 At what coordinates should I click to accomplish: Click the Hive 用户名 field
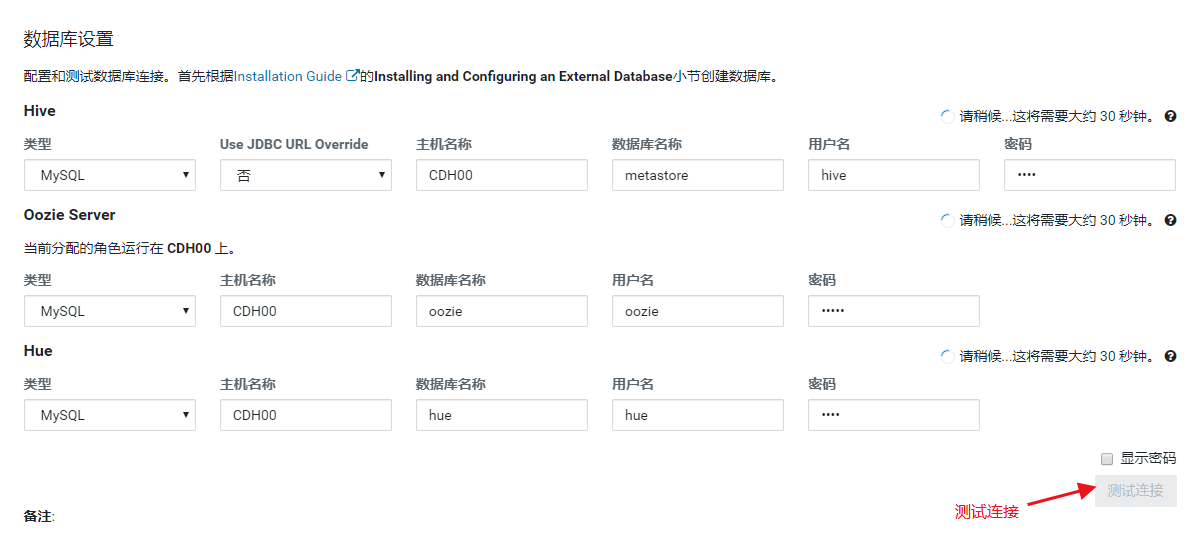click(x=894, y=175)
